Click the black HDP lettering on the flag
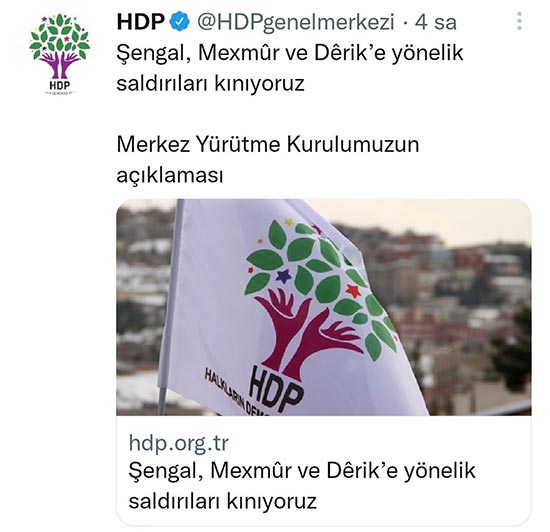The width and height of the screenshot is (550, 532). pyautogui.click(x=276, y=388)
